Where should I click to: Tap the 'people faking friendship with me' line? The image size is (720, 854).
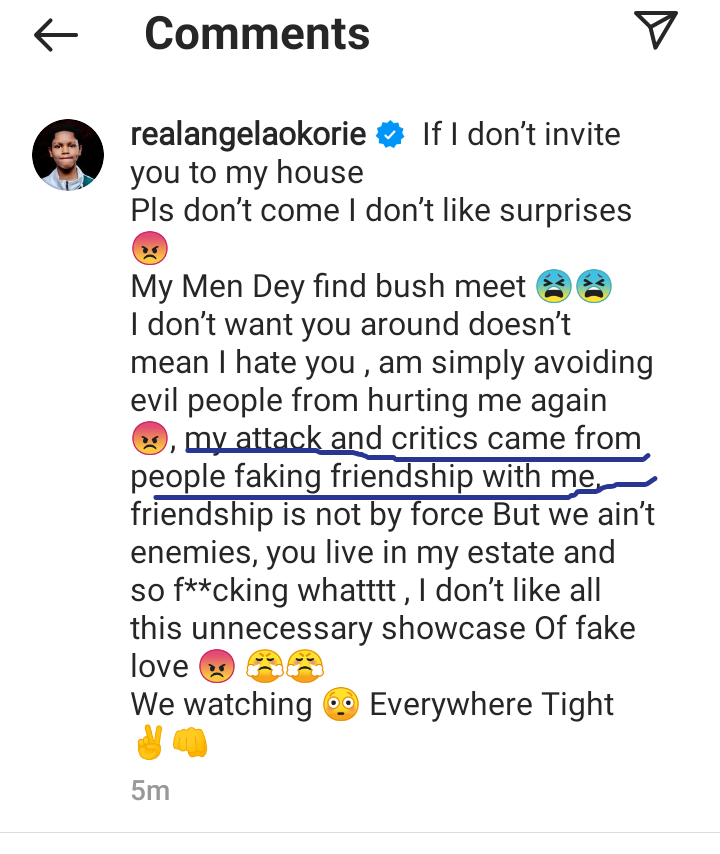click(x=365, y=477)
